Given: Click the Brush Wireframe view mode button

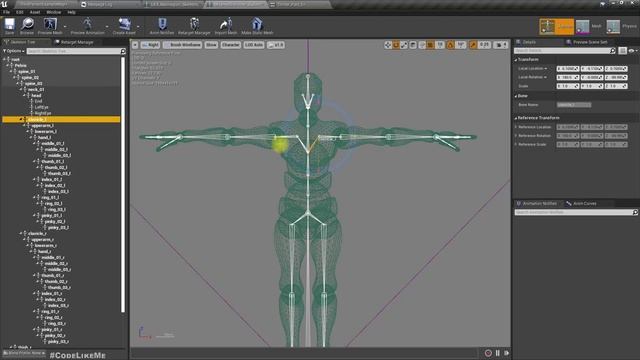Looking at the screenshot, I should 182,45.
